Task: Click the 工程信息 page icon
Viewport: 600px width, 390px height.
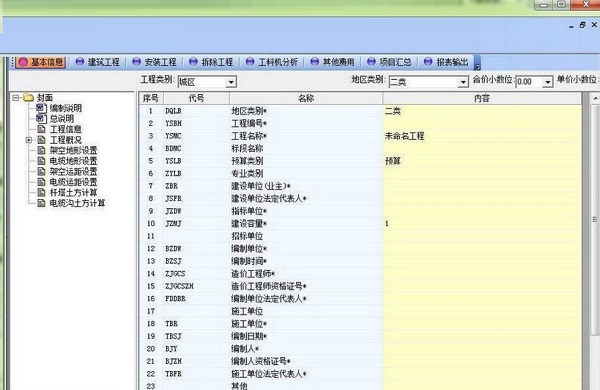Action: 41,129
